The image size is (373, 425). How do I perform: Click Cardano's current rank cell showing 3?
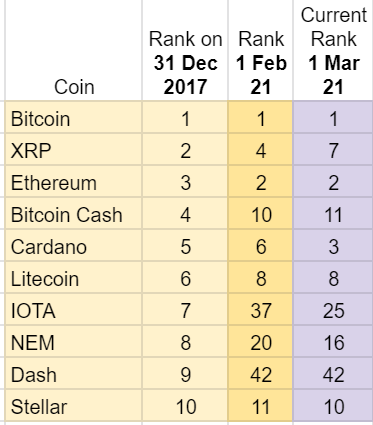point(333,245)
